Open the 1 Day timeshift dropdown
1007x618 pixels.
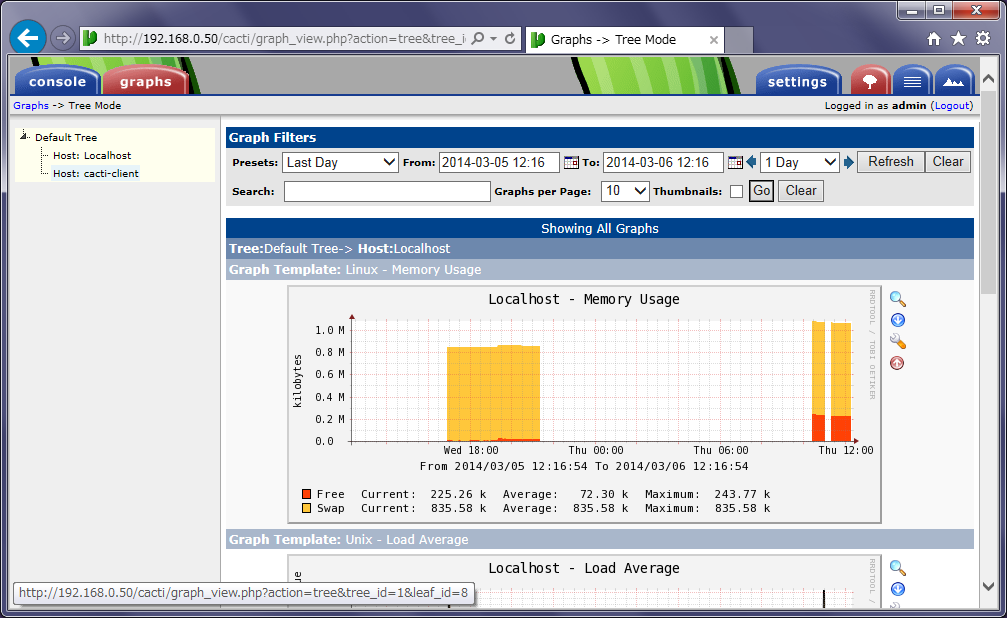pyautogui.click(x=800, y=162)
